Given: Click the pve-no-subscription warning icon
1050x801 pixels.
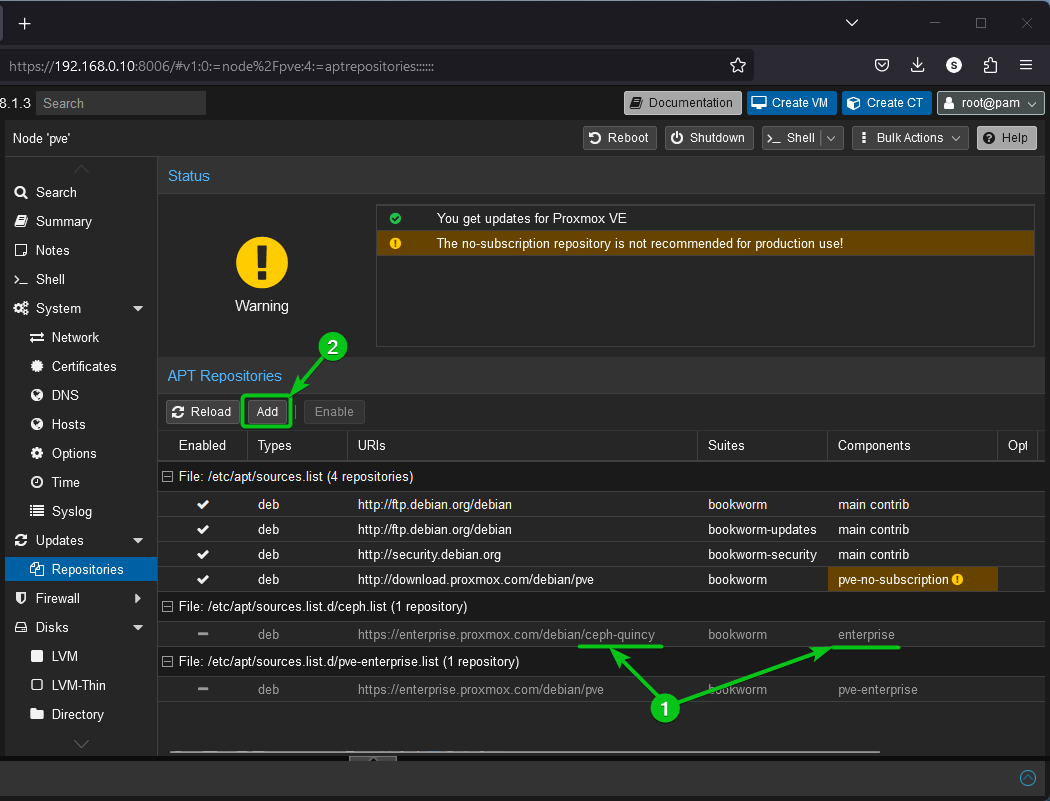Looking at the screenshot, I should click(x=958, y=579).
